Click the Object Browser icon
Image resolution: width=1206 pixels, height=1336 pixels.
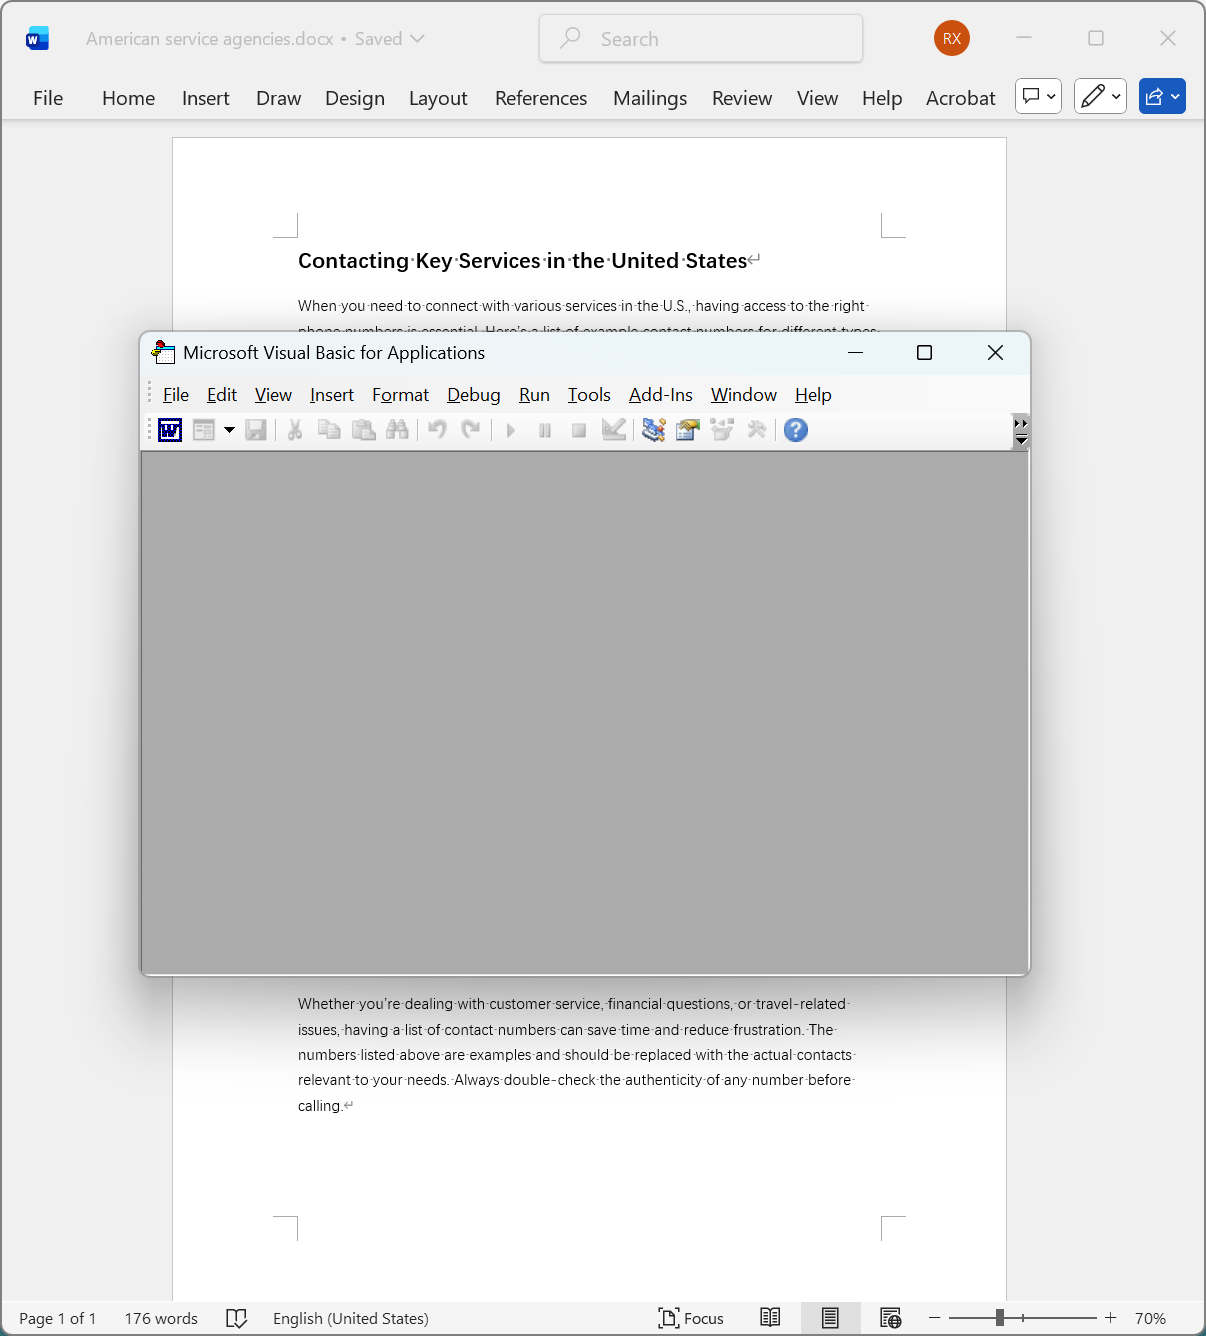pos(721,430)
